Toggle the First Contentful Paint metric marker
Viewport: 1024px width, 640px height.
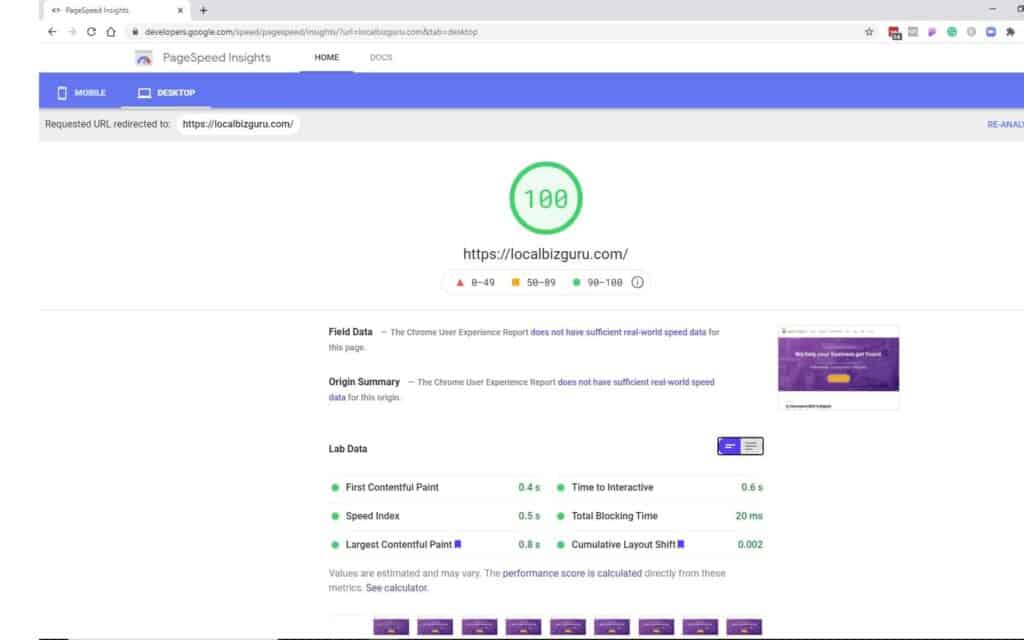pos(334,487)
